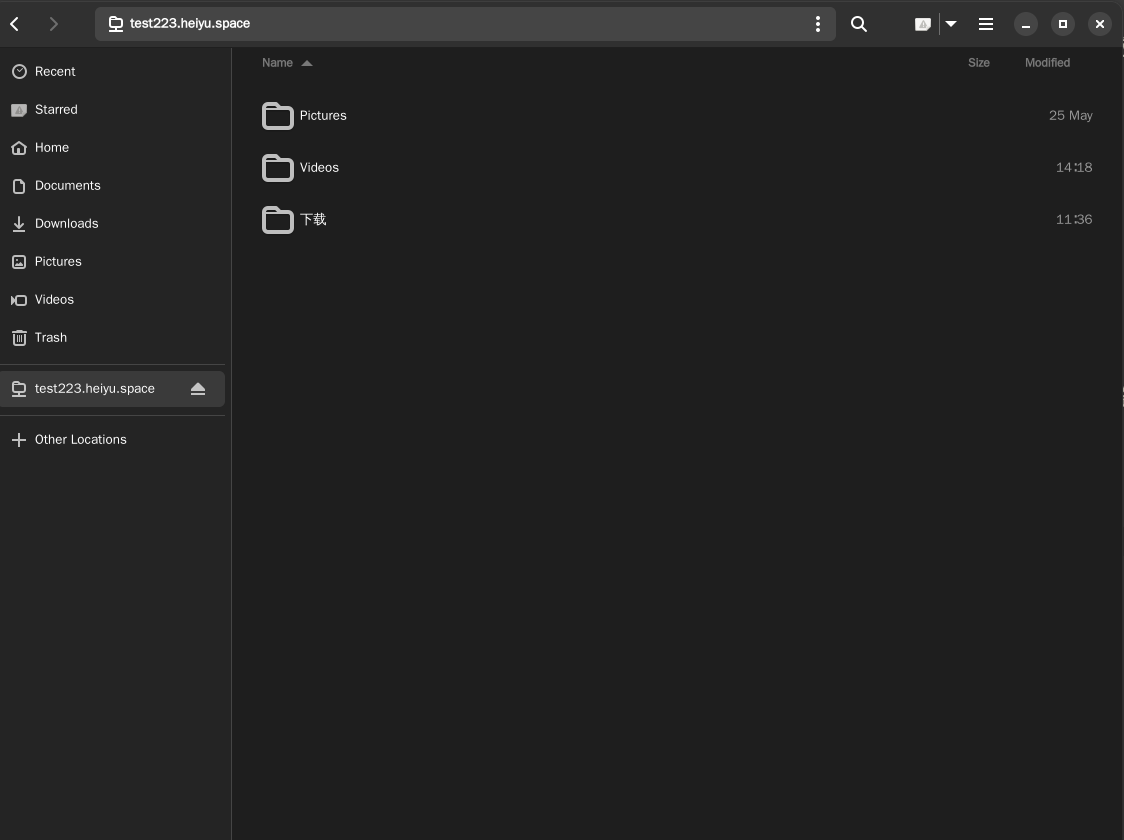1124x840 pixels.
Task: Maximize the file manager window
Action: [x=1062, y=24]
